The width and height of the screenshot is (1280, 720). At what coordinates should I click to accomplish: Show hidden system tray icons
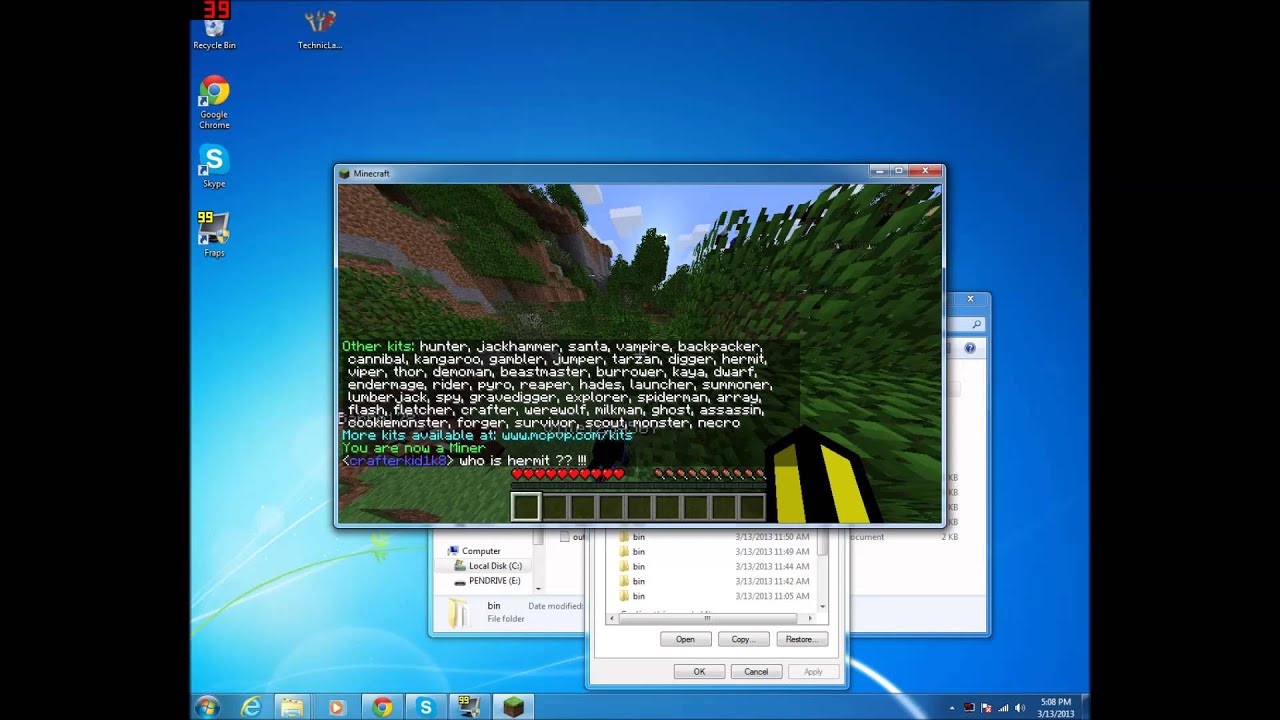click(x=952, y=708)
